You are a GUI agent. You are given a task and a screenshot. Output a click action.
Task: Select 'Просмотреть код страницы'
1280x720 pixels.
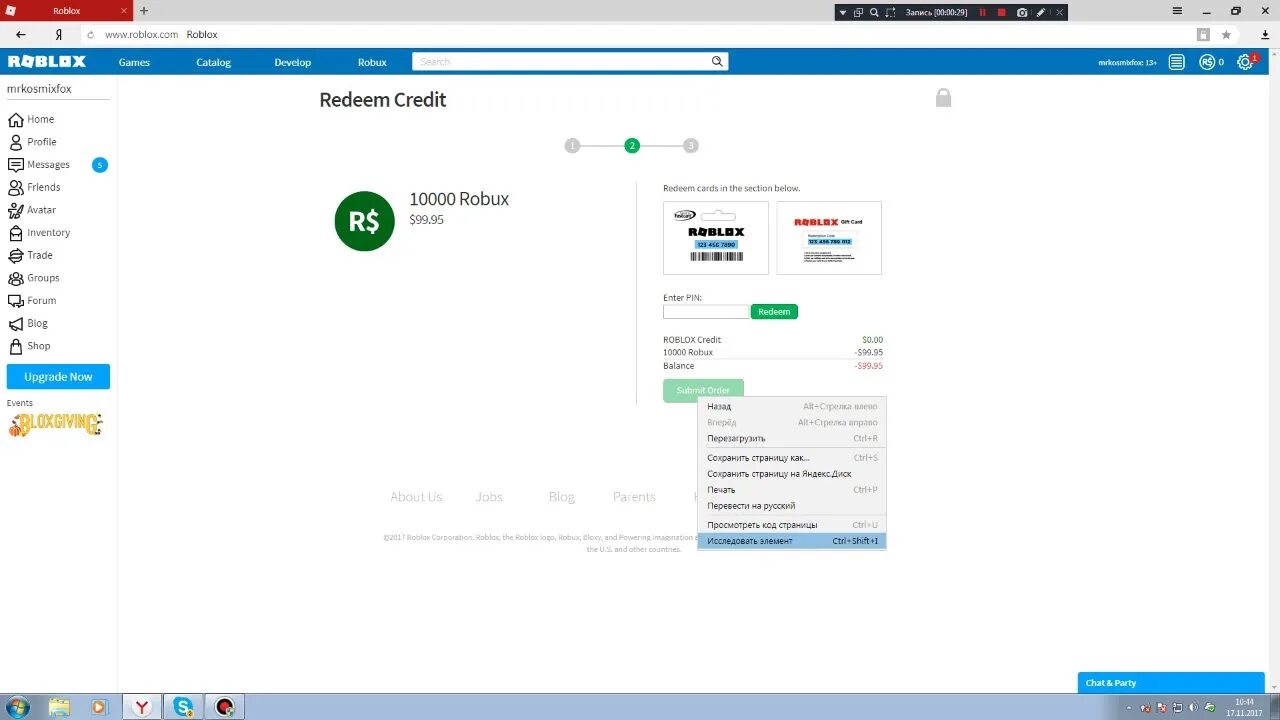click(791, 525)
